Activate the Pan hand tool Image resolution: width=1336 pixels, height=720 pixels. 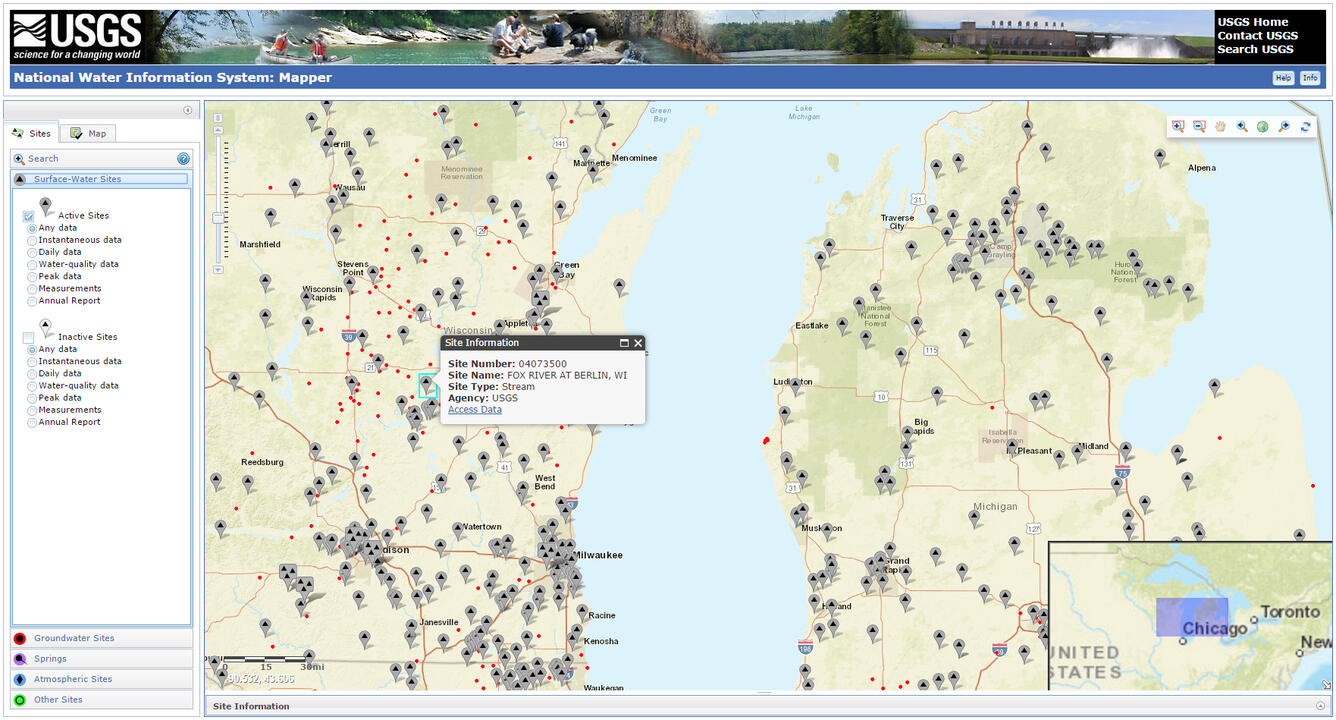point(1220,126)
